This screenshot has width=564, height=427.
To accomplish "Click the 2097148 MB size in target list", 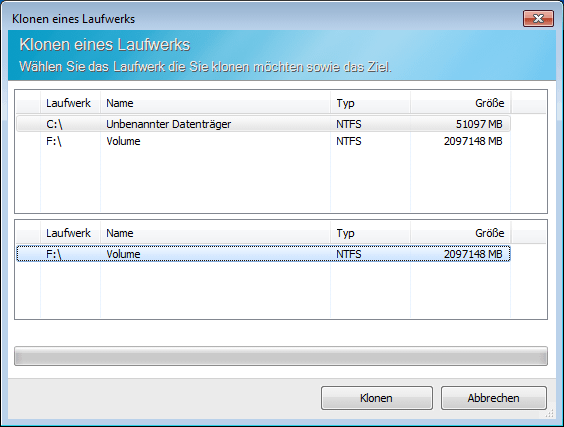I will 473,254.
